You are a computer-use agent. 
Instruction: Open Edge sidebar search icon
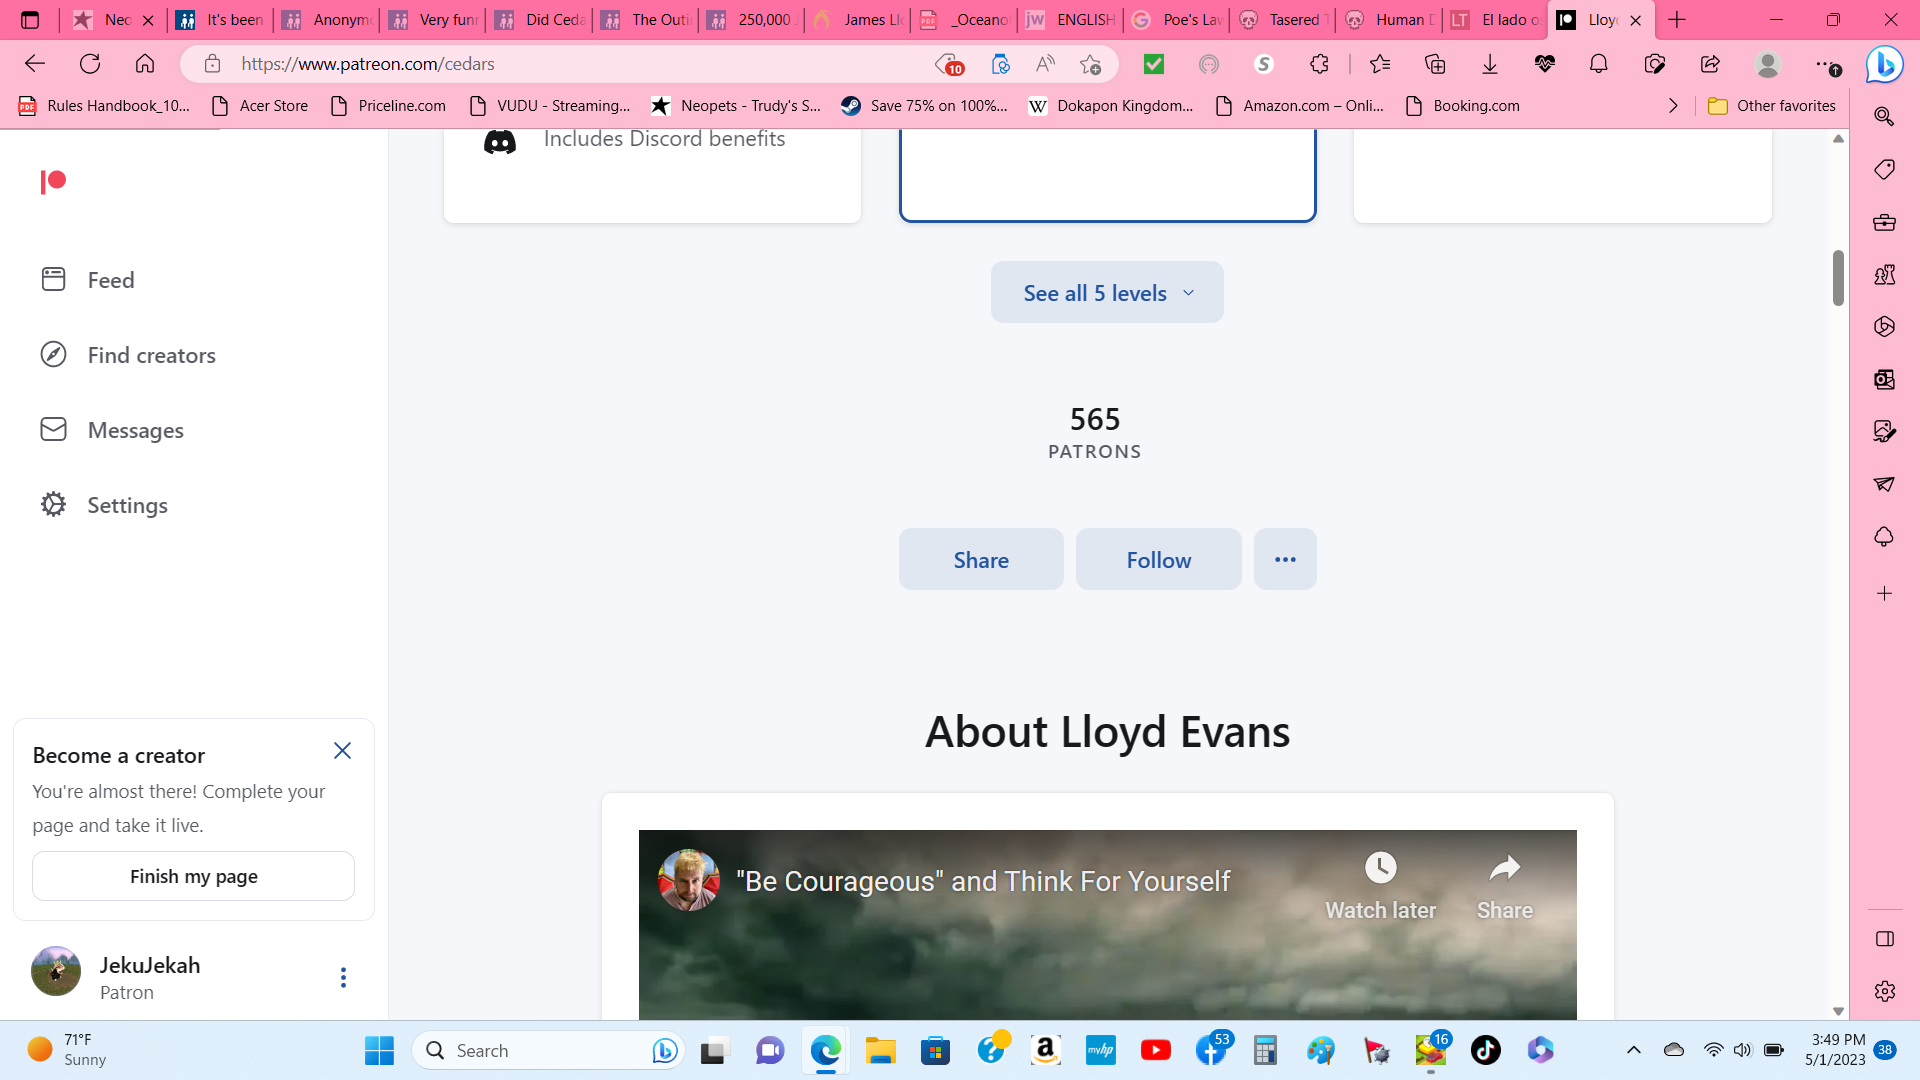pos(1884,116)
